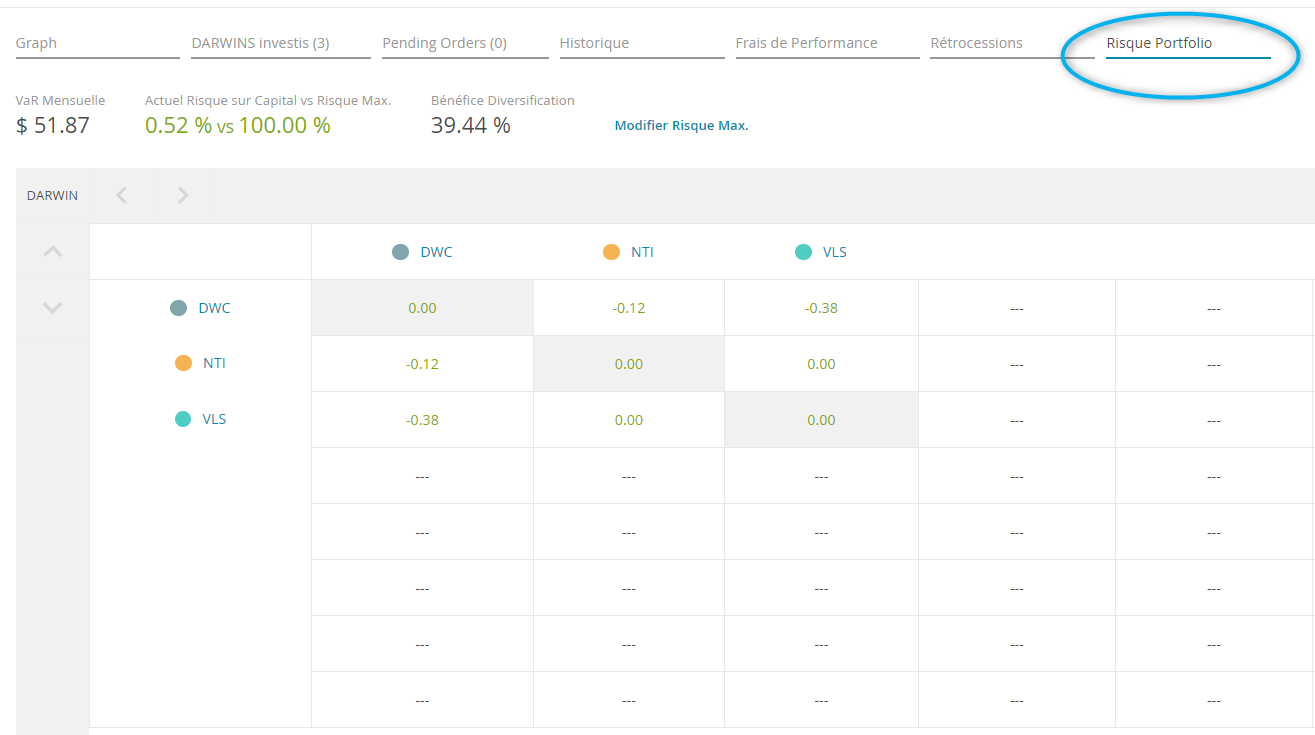Screen dimensions: 1315x735
Task: Click the NTI row, VLS column 0.00 cell
Action: click(821, 364)
